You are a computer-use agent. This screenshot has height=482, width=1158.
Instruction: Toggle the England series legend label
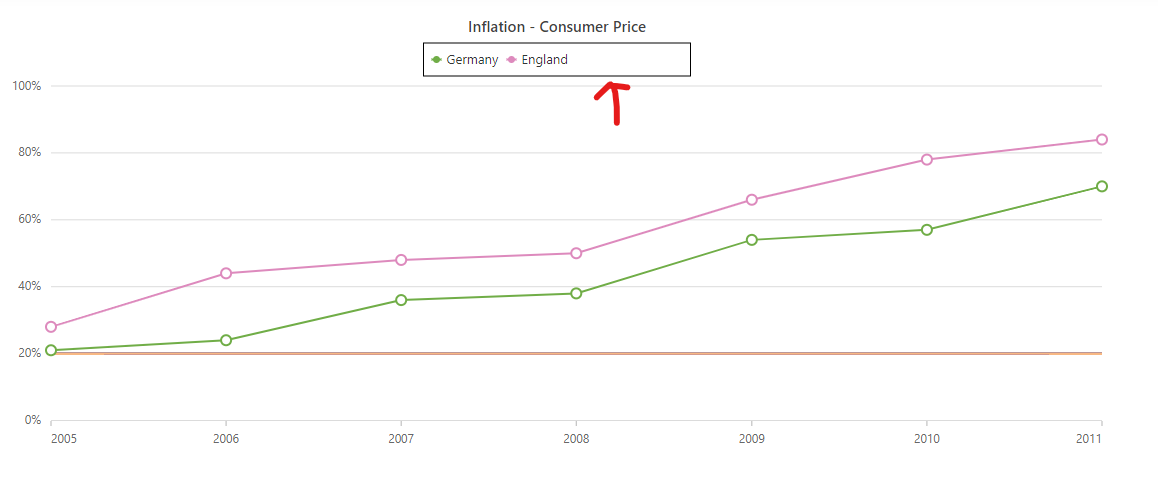[544, 60]
